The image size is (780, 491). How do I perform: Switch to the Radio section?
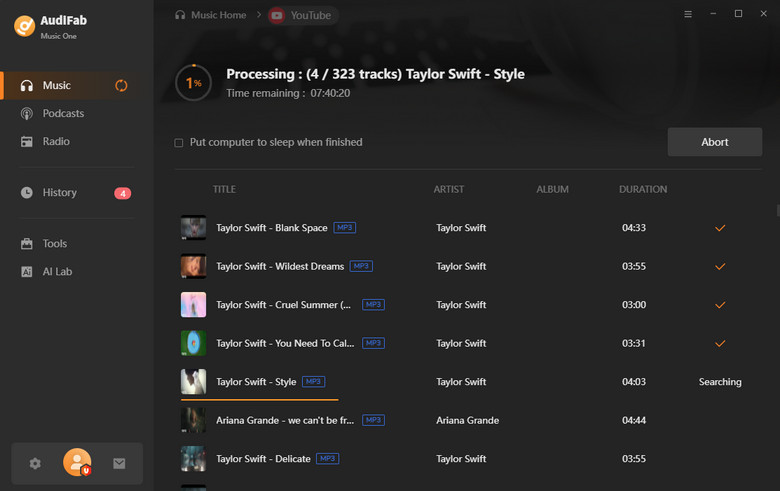[x=56, y=142]
